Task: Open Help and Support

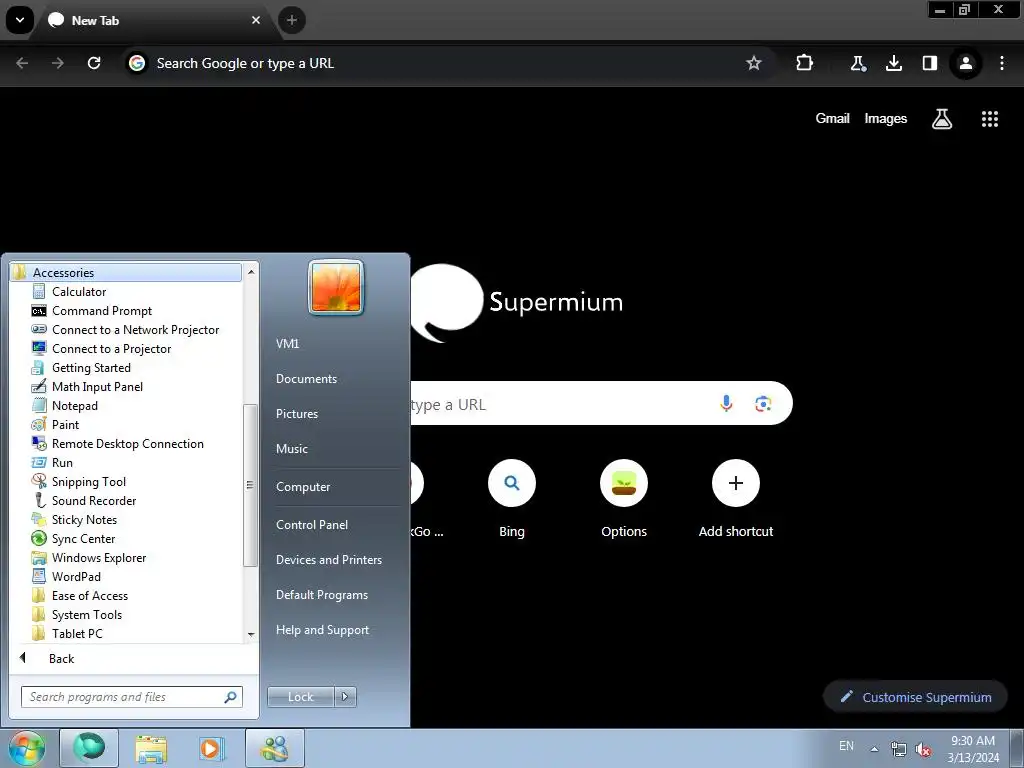Action: [322, 630]
